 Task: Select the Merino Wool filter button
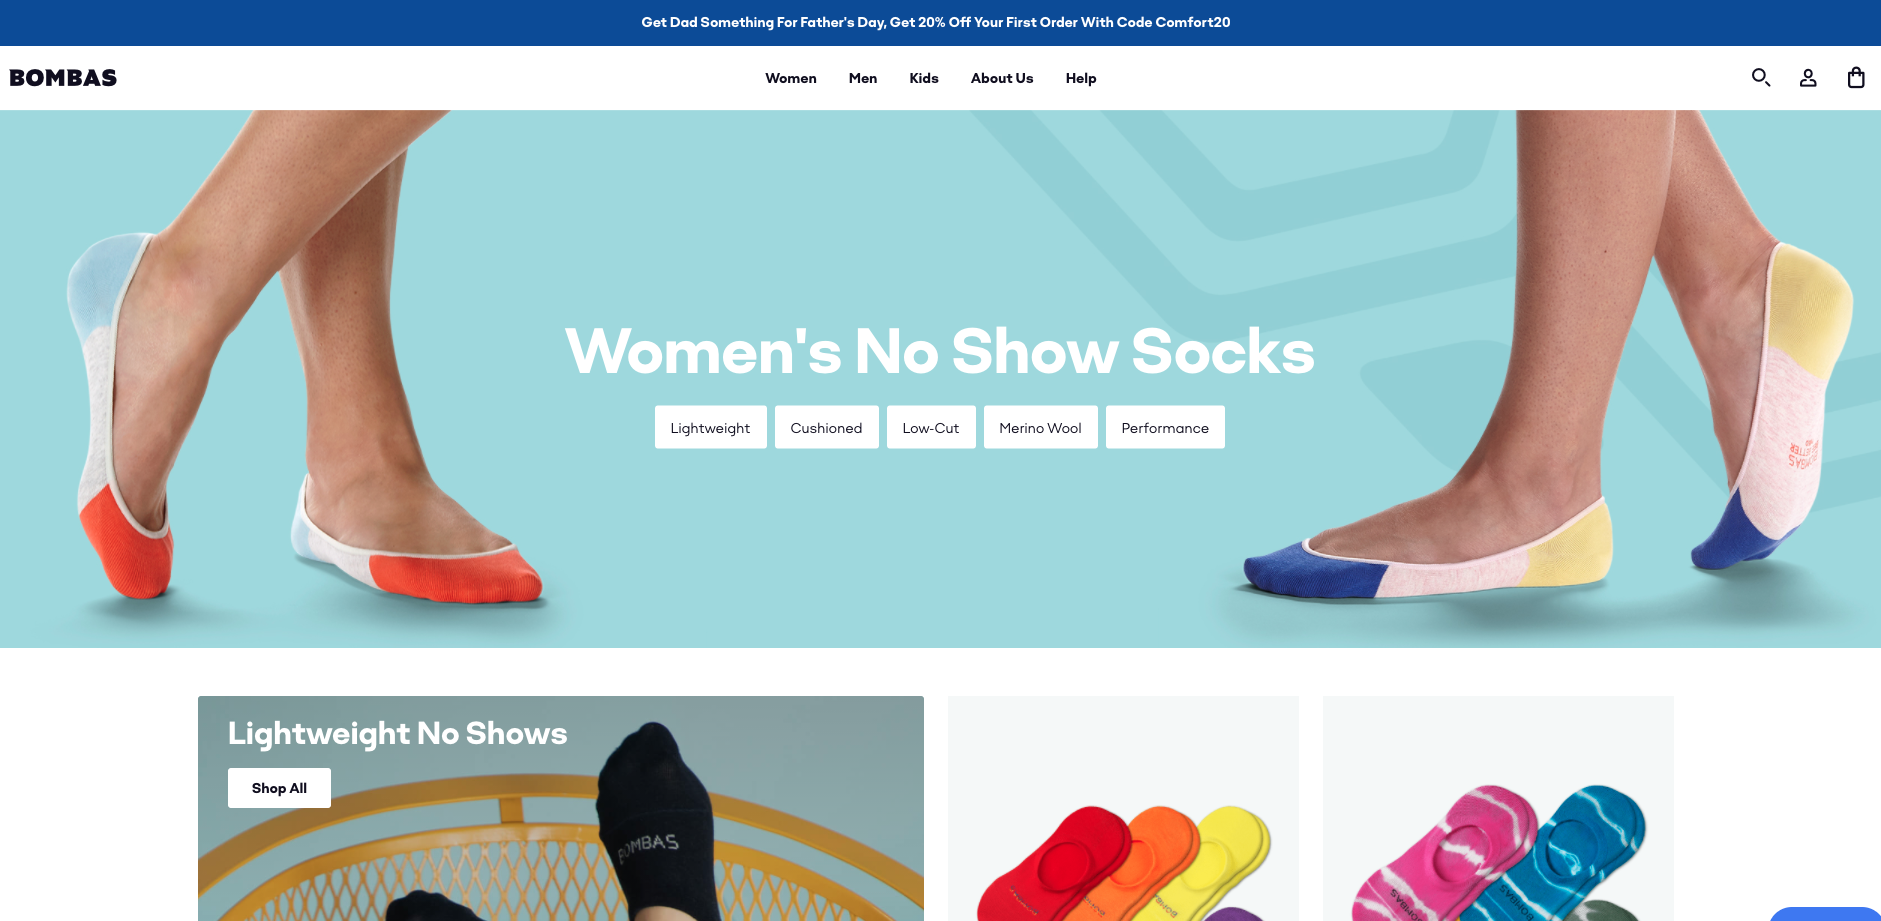[1040, 427]
